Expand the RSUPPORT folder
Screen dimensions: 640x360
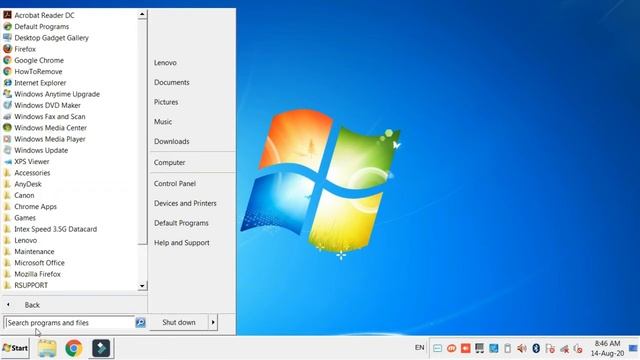[25, 285]
